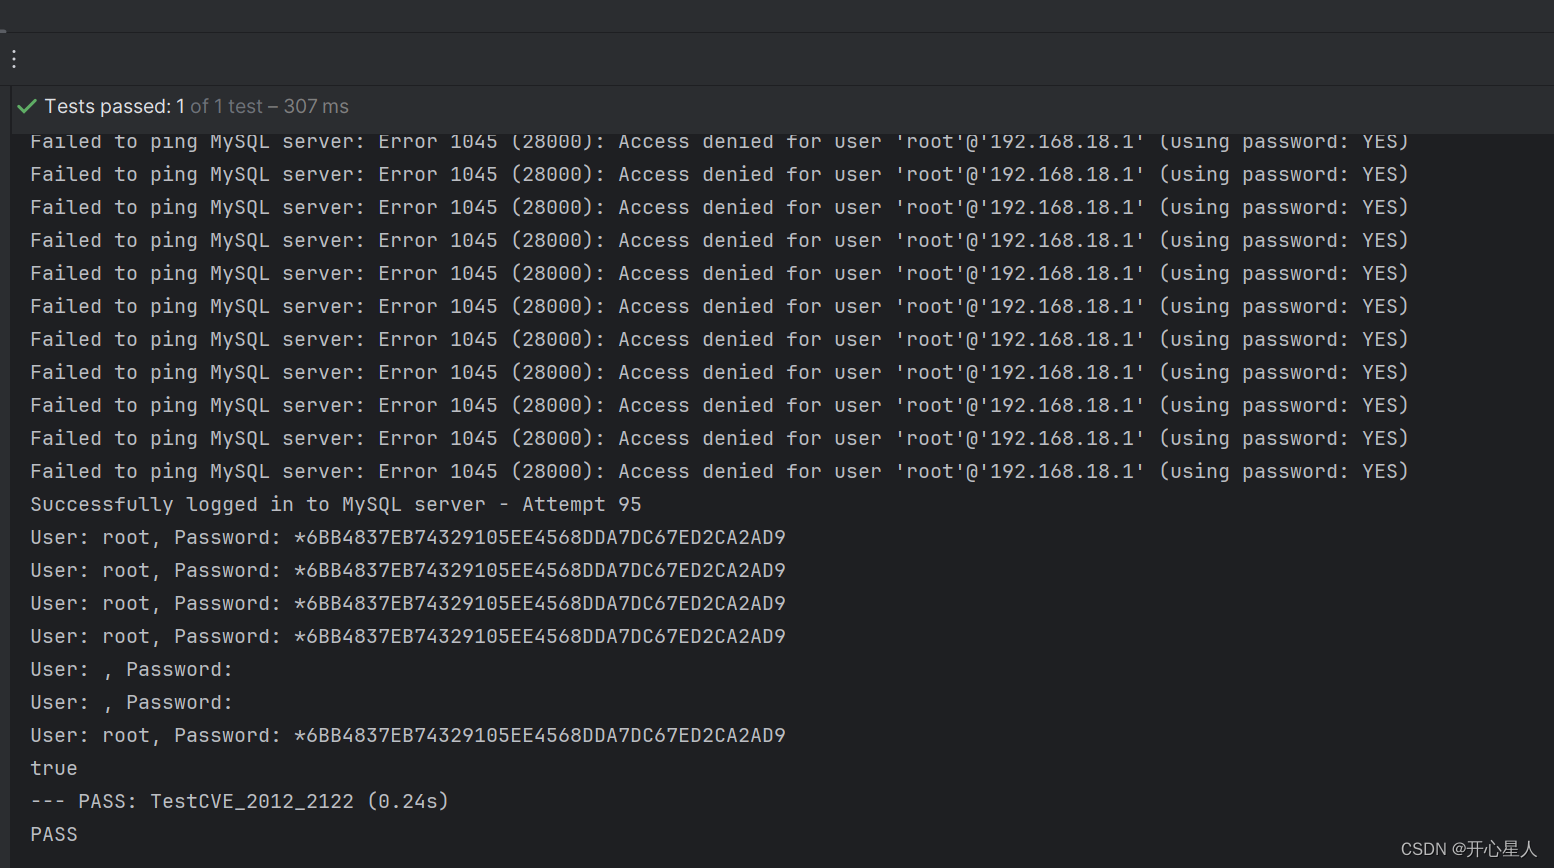This screenshot has height=868, width=1554.
Task: Open the vertical three-dot options menu
Action: click(14, 59)
